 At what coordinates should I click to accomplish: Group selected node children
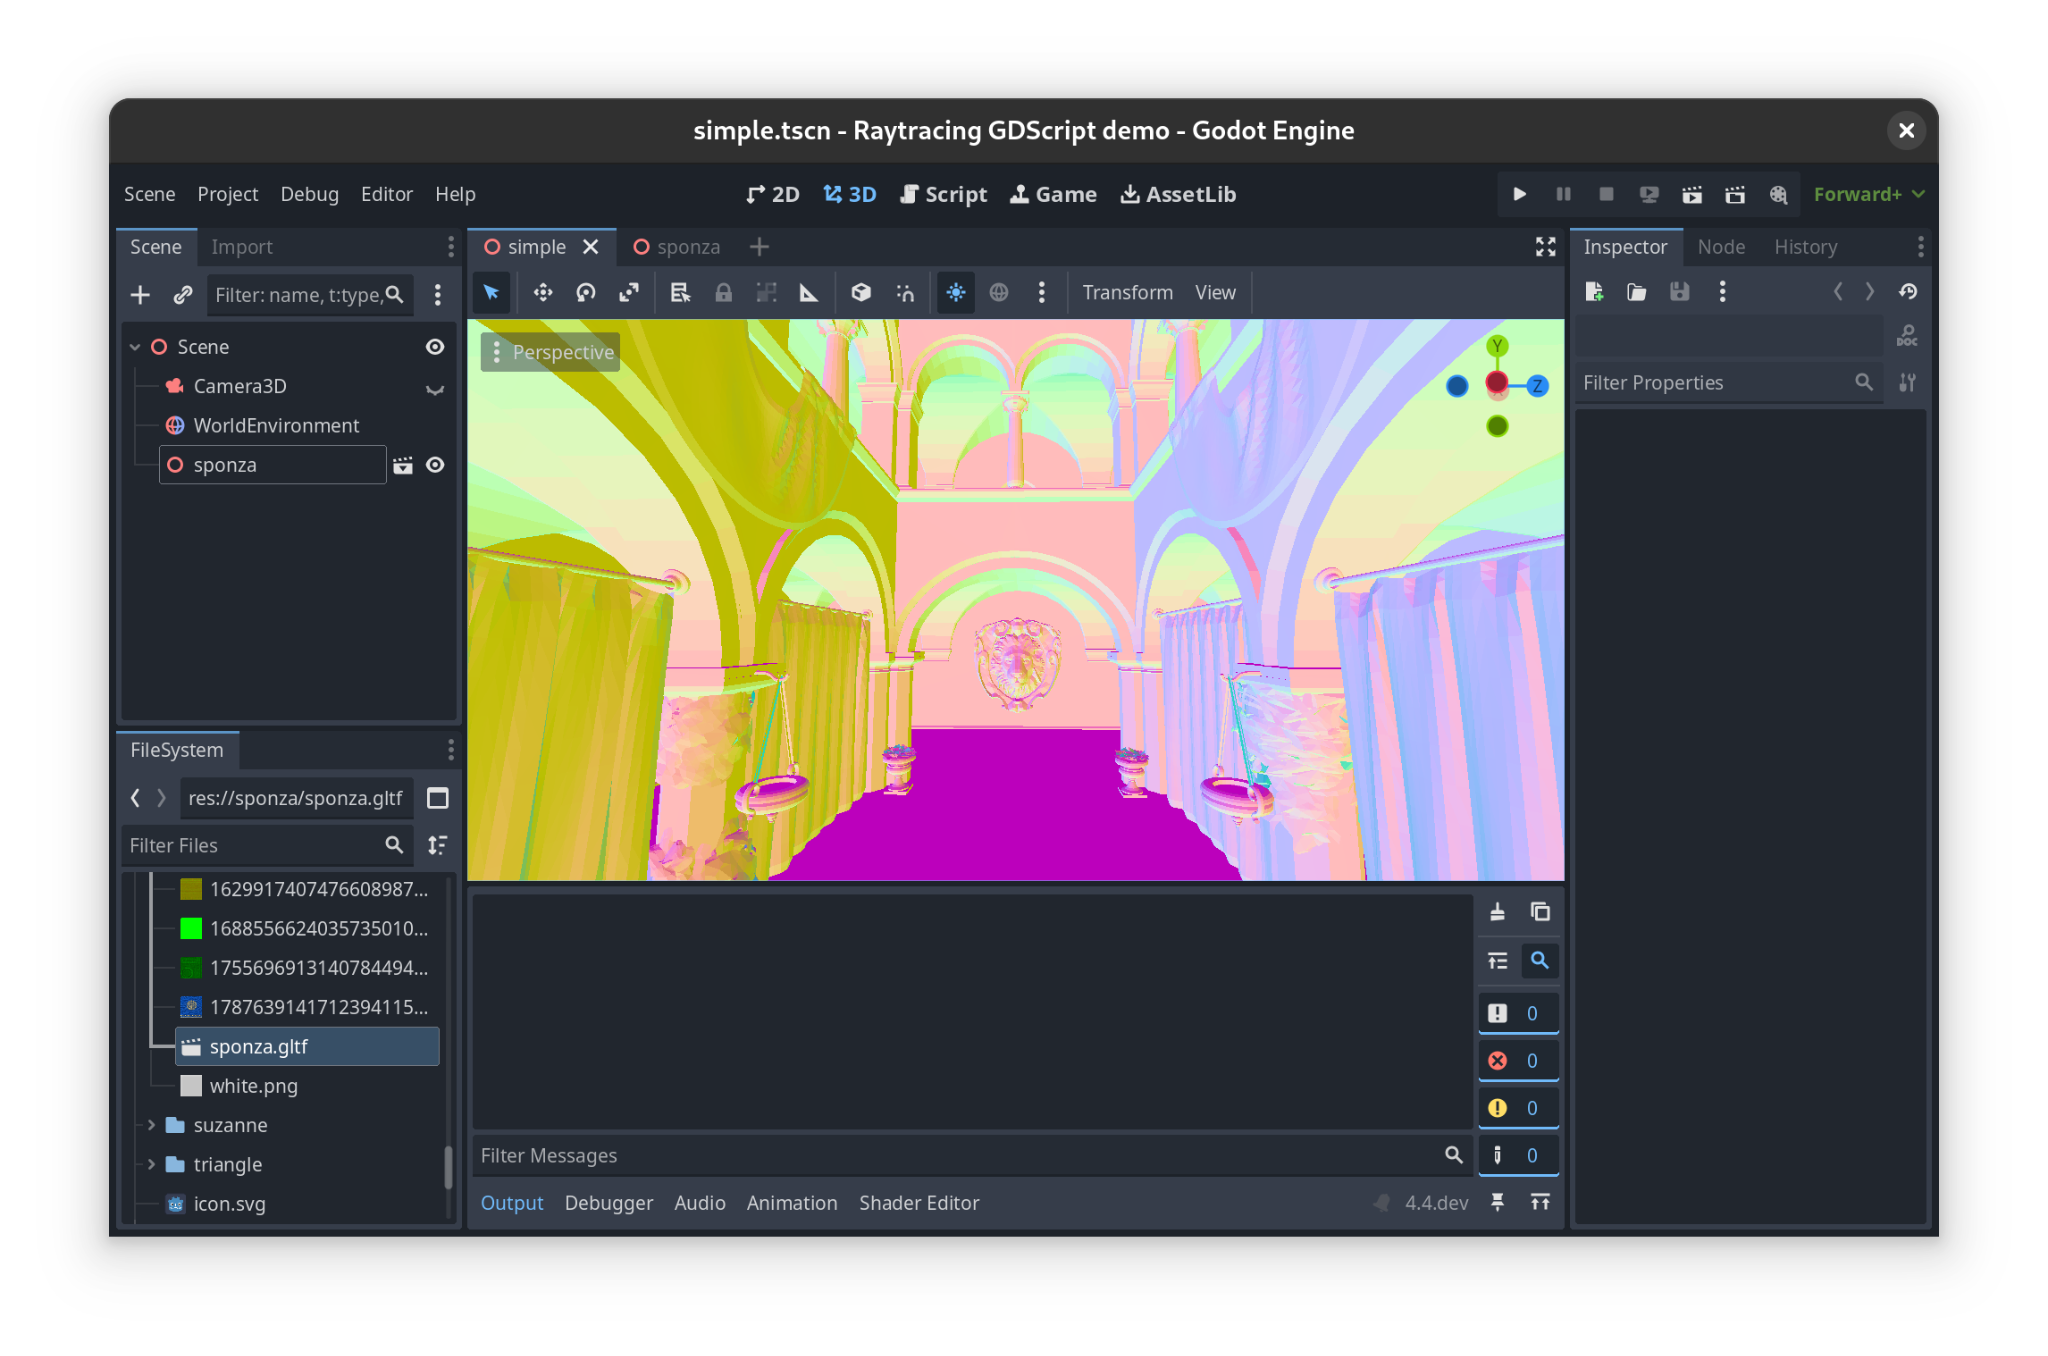(766, 293)
